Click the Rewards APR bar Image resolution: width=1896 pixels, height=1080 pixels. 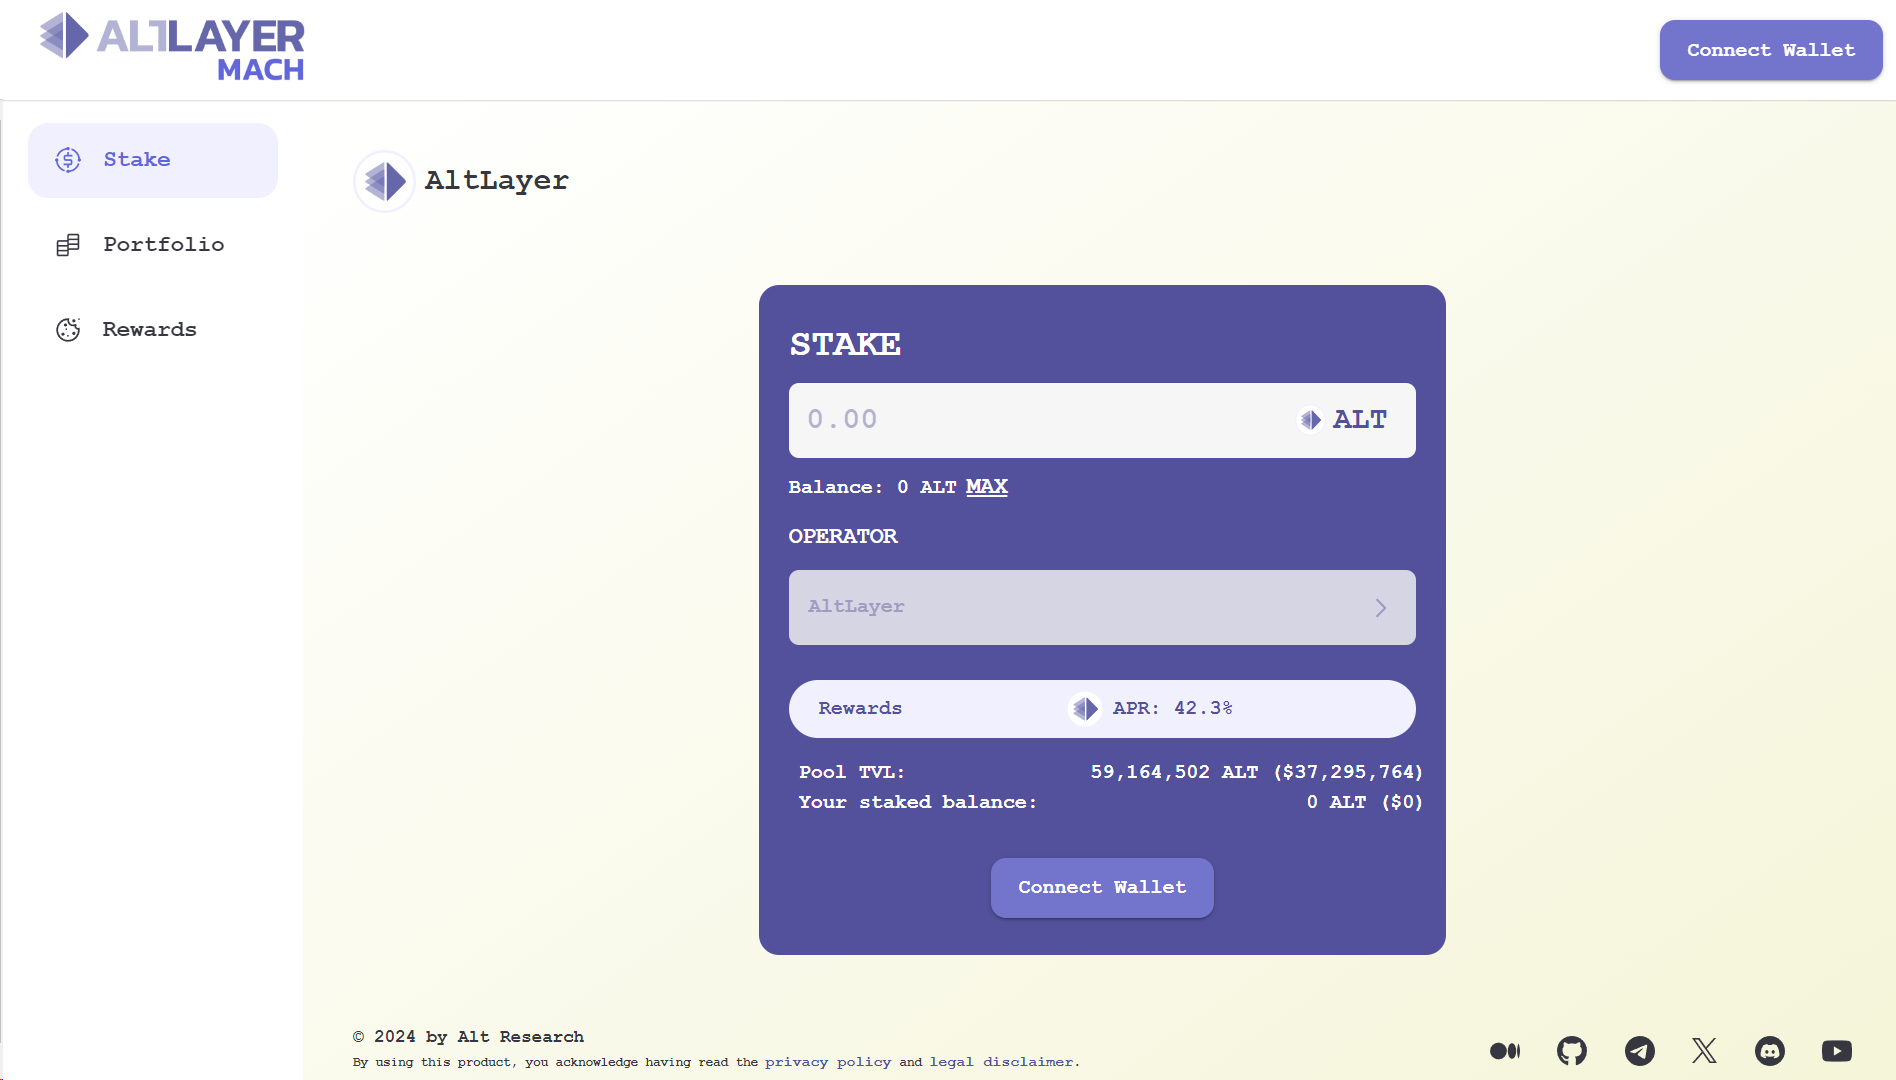tap(1102, 709)
